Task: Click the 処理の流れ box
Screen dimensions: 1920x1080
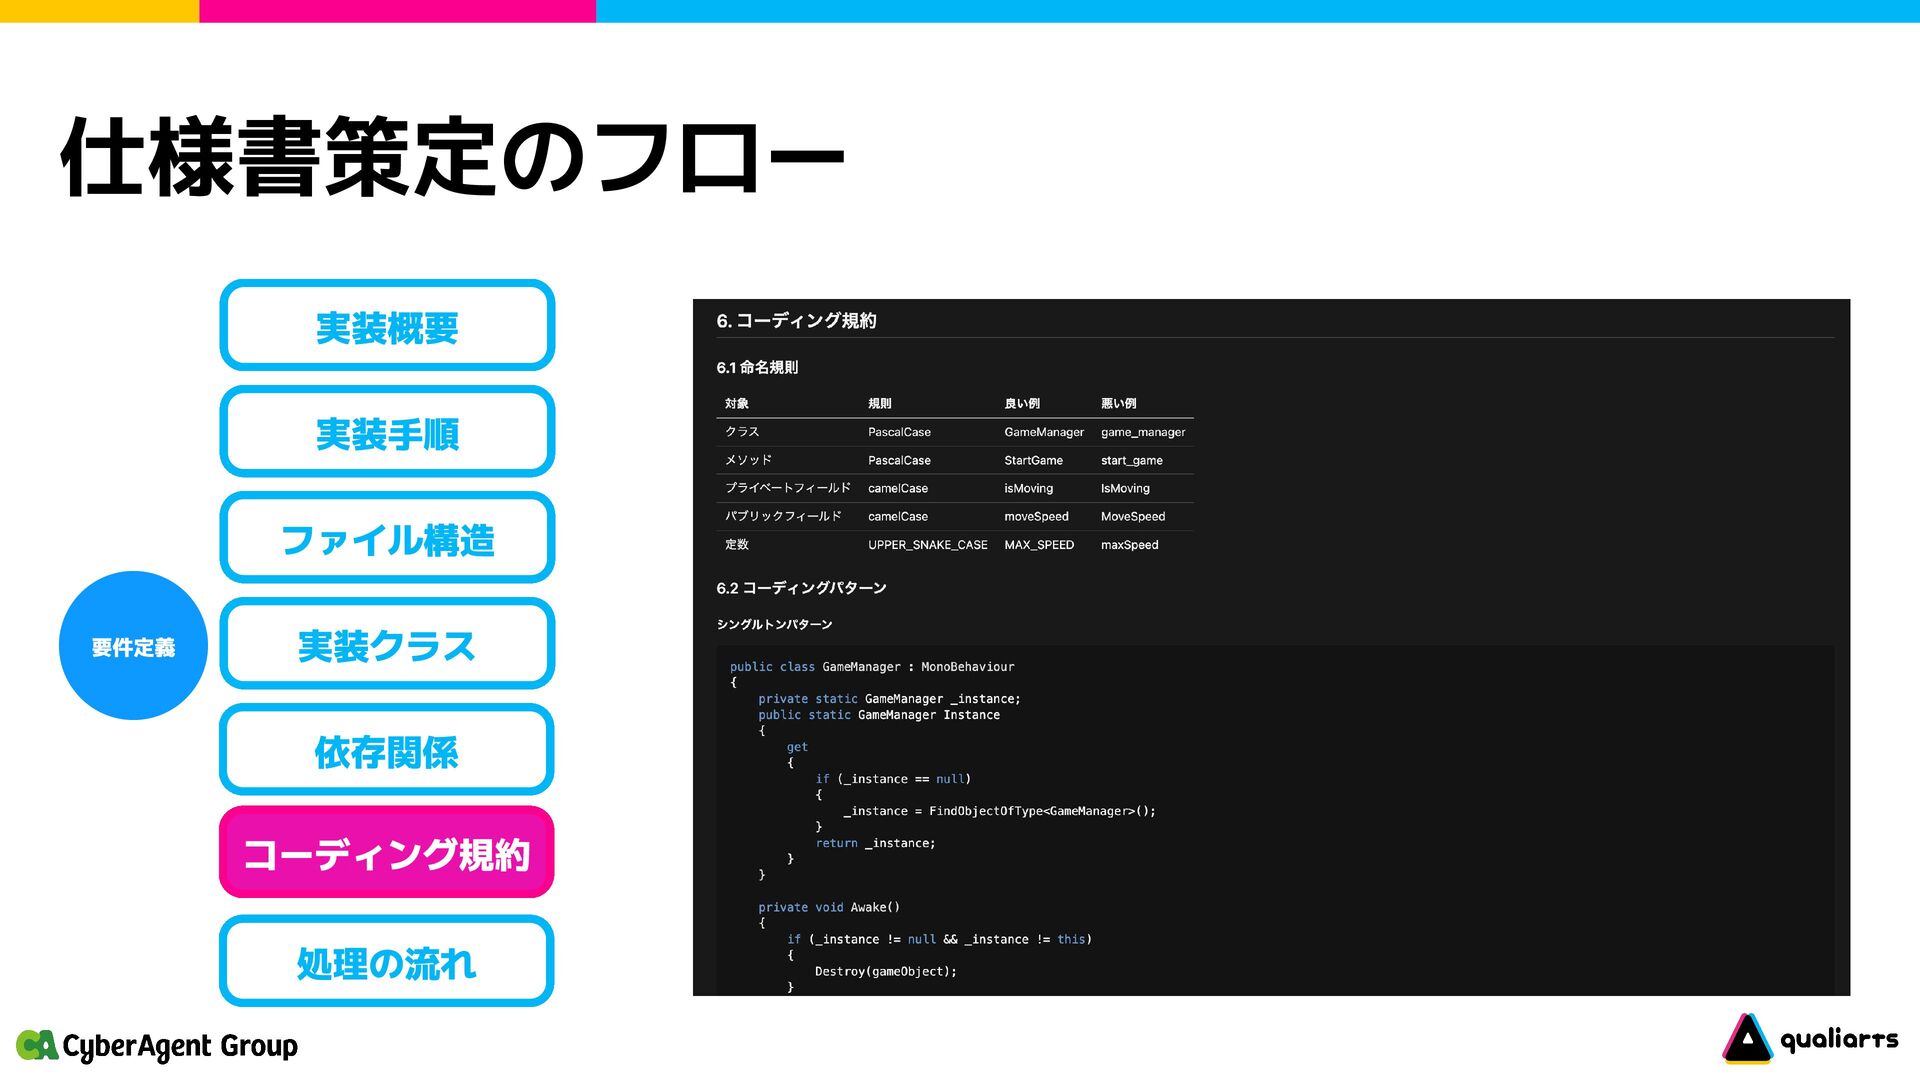Action: tap(387, 961)
